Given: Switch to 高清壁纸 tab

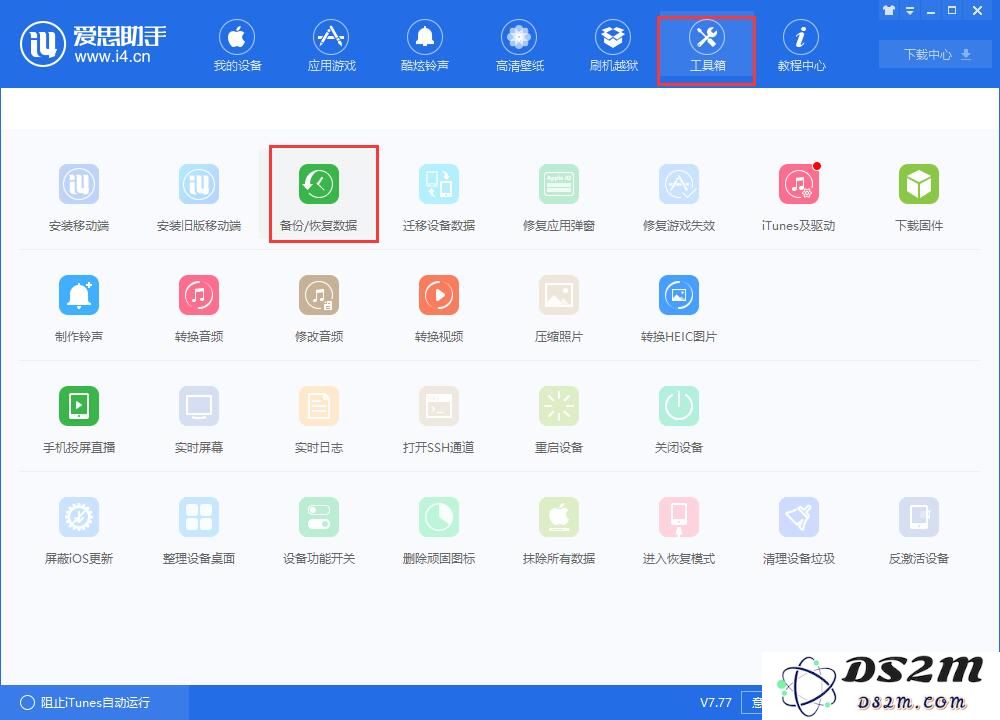Looking at the screenshot, I should (x=519, y=45).
